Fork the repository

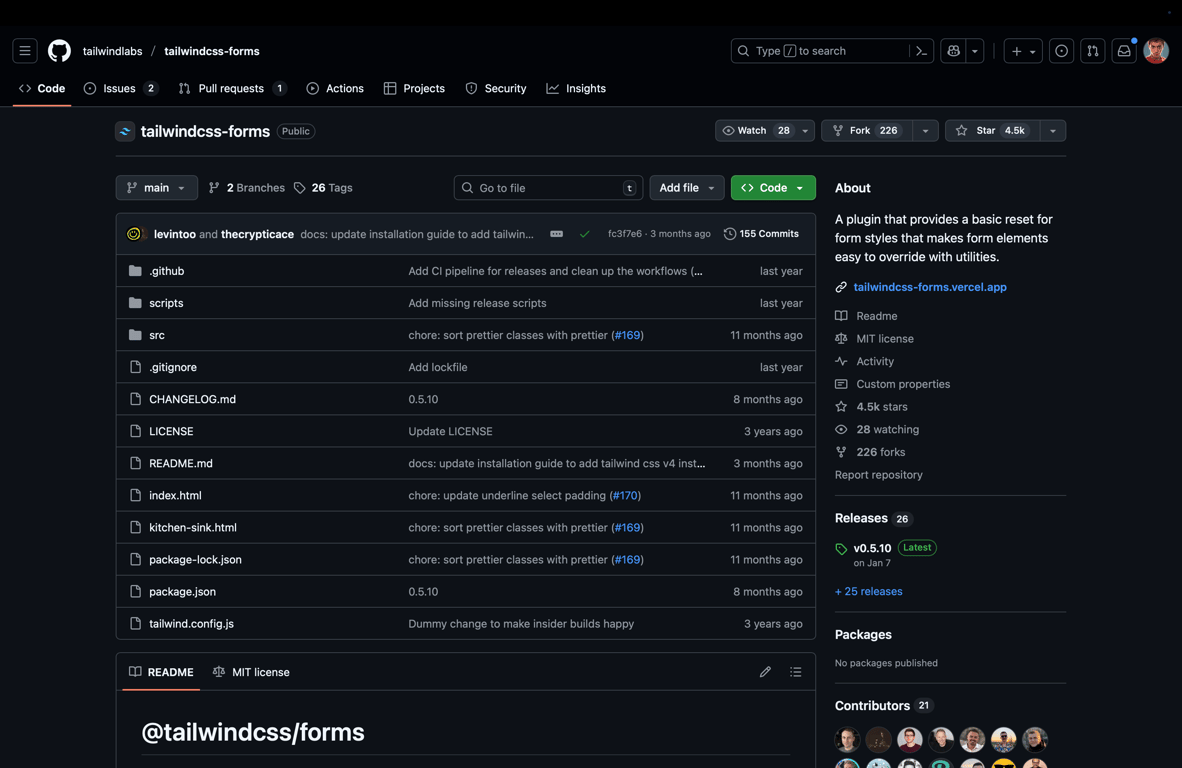tap(866, 130)
